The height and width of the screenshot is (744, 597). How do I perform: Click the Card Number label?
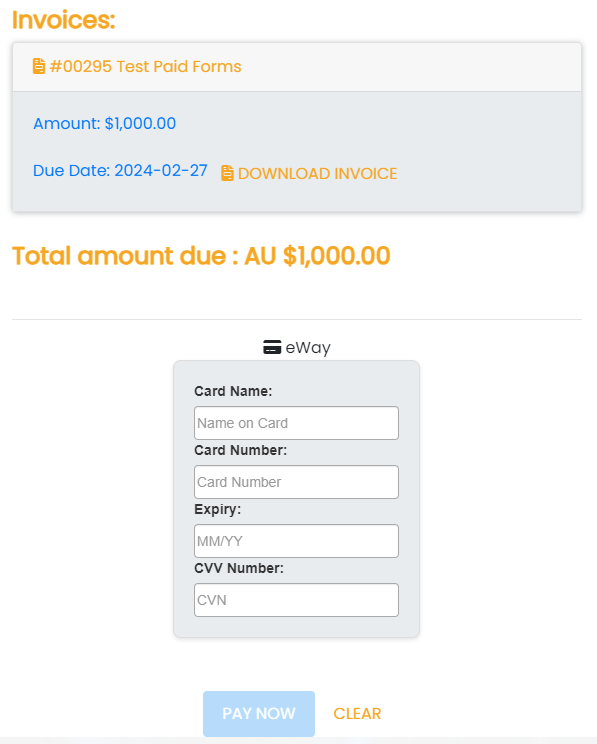(x=241, y=450)
